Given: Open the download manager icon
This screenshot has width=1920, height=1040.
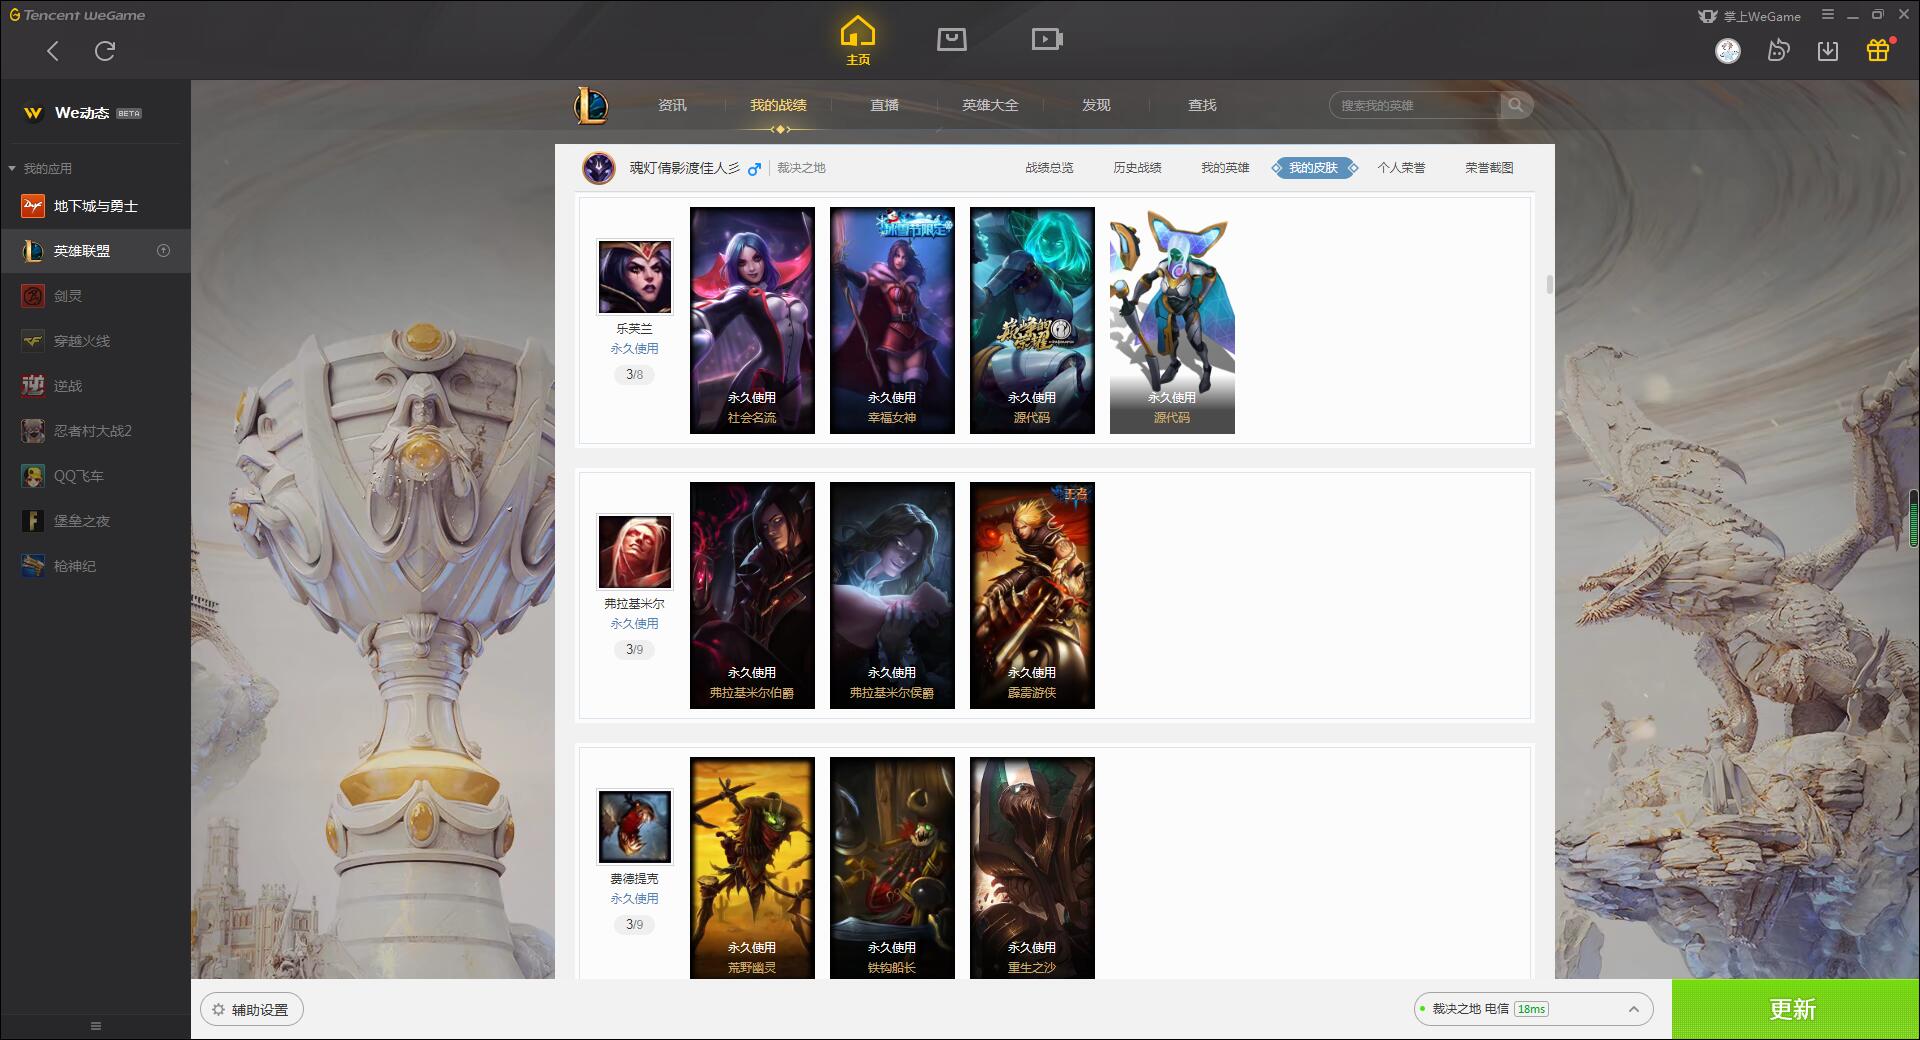Looking at the screenshot, I should [x=1828, y=51].
